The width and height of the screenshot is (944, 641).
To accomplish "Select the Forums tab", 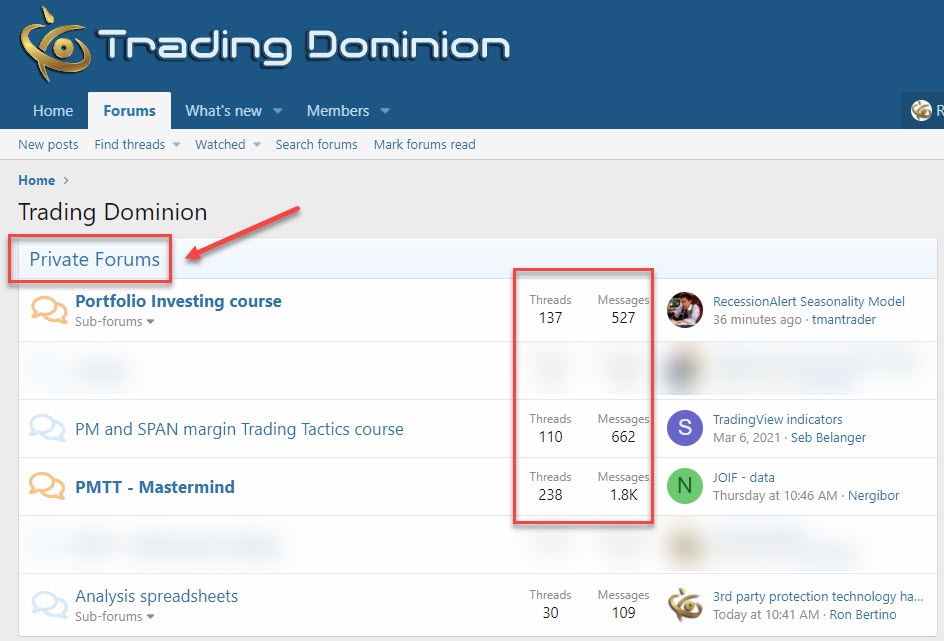I will (x=129, y=111).
